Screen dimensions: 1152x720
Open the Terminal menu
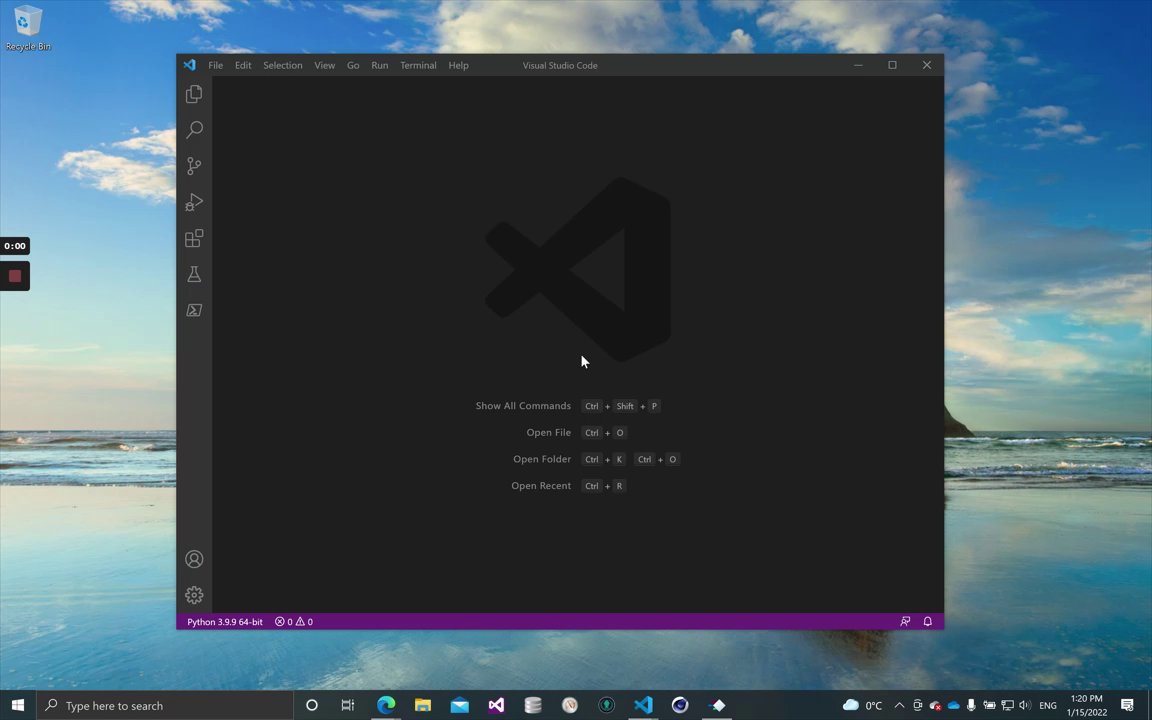419,65
